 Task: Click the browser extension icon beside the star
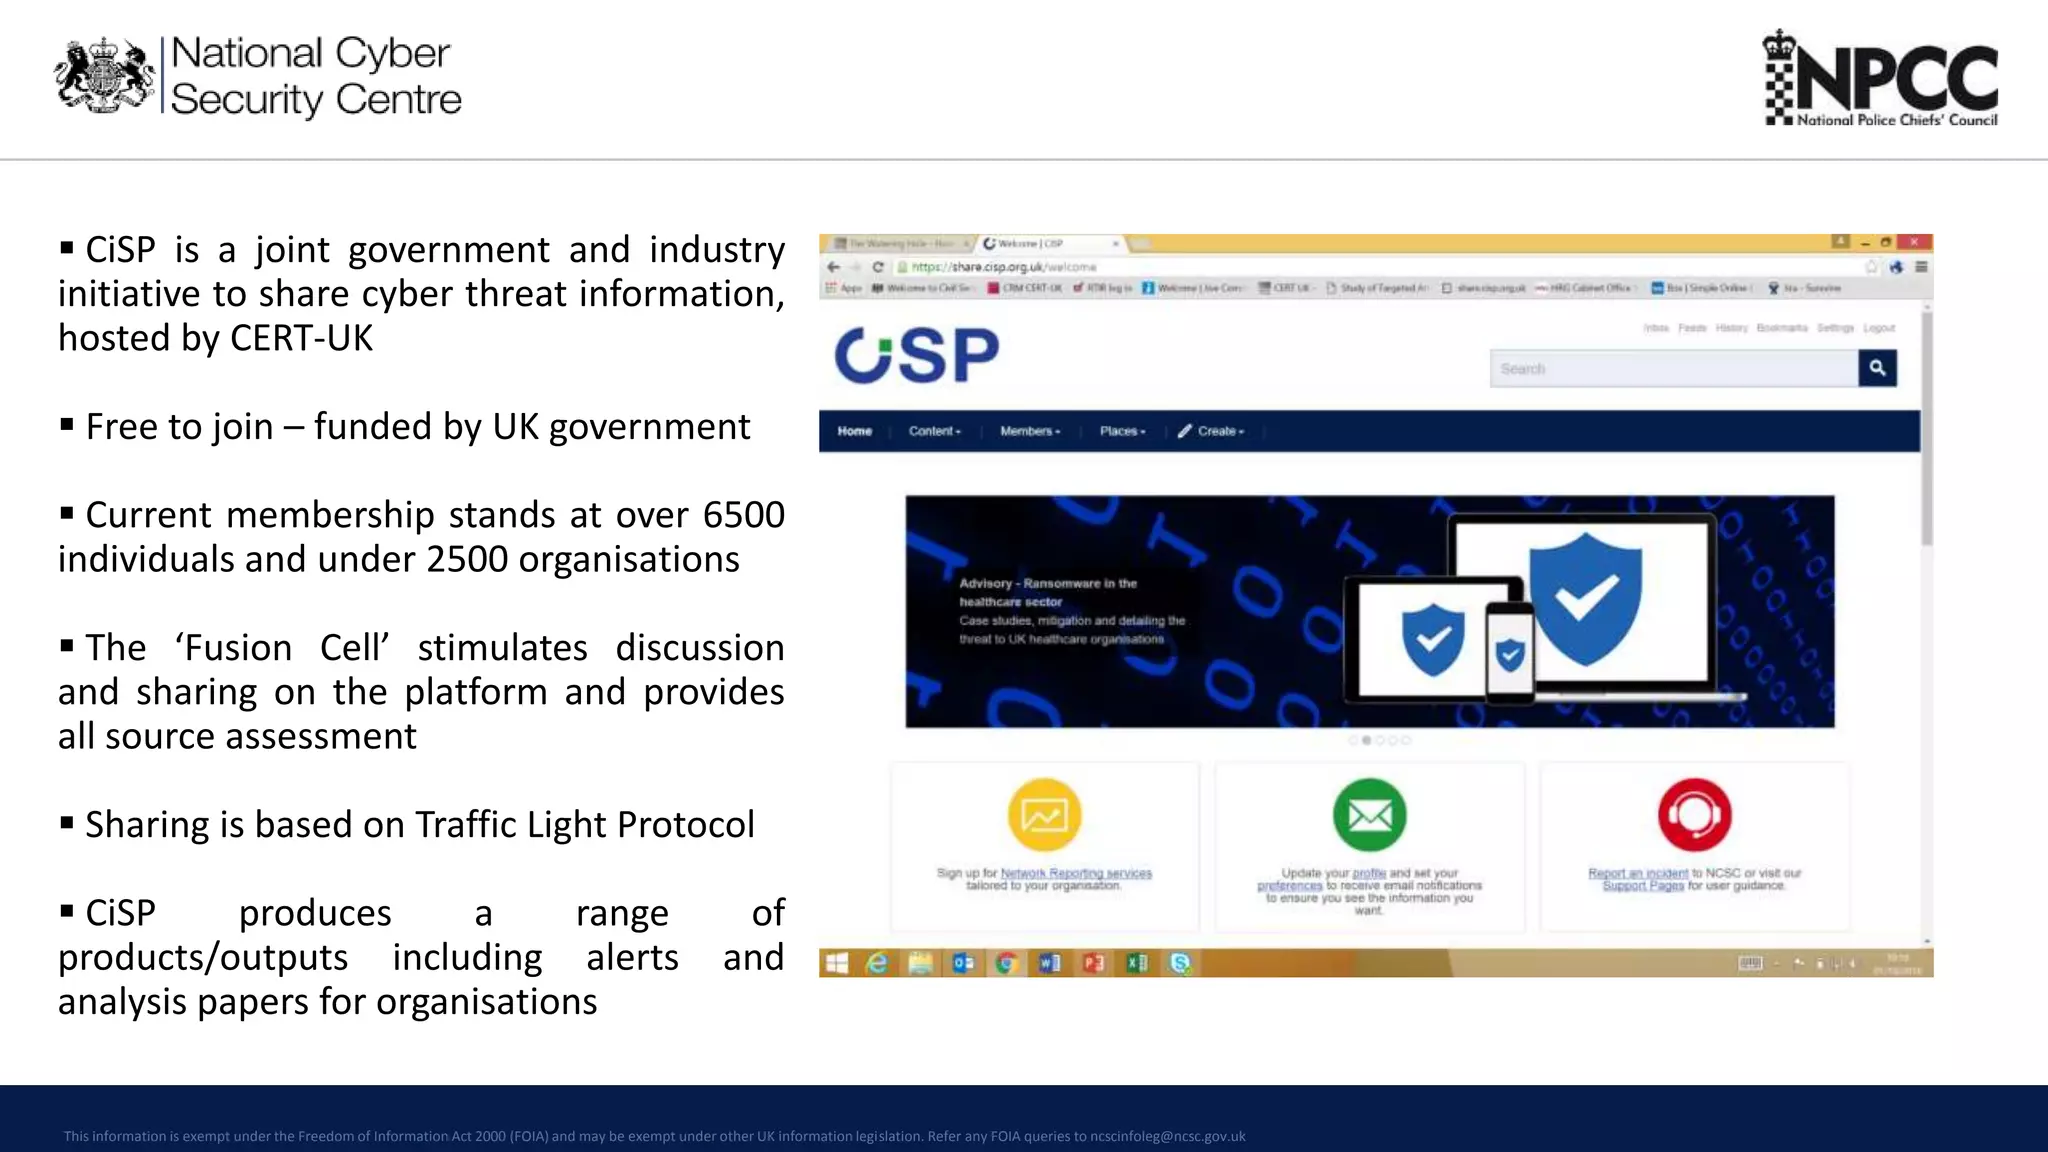[1896, 267]
